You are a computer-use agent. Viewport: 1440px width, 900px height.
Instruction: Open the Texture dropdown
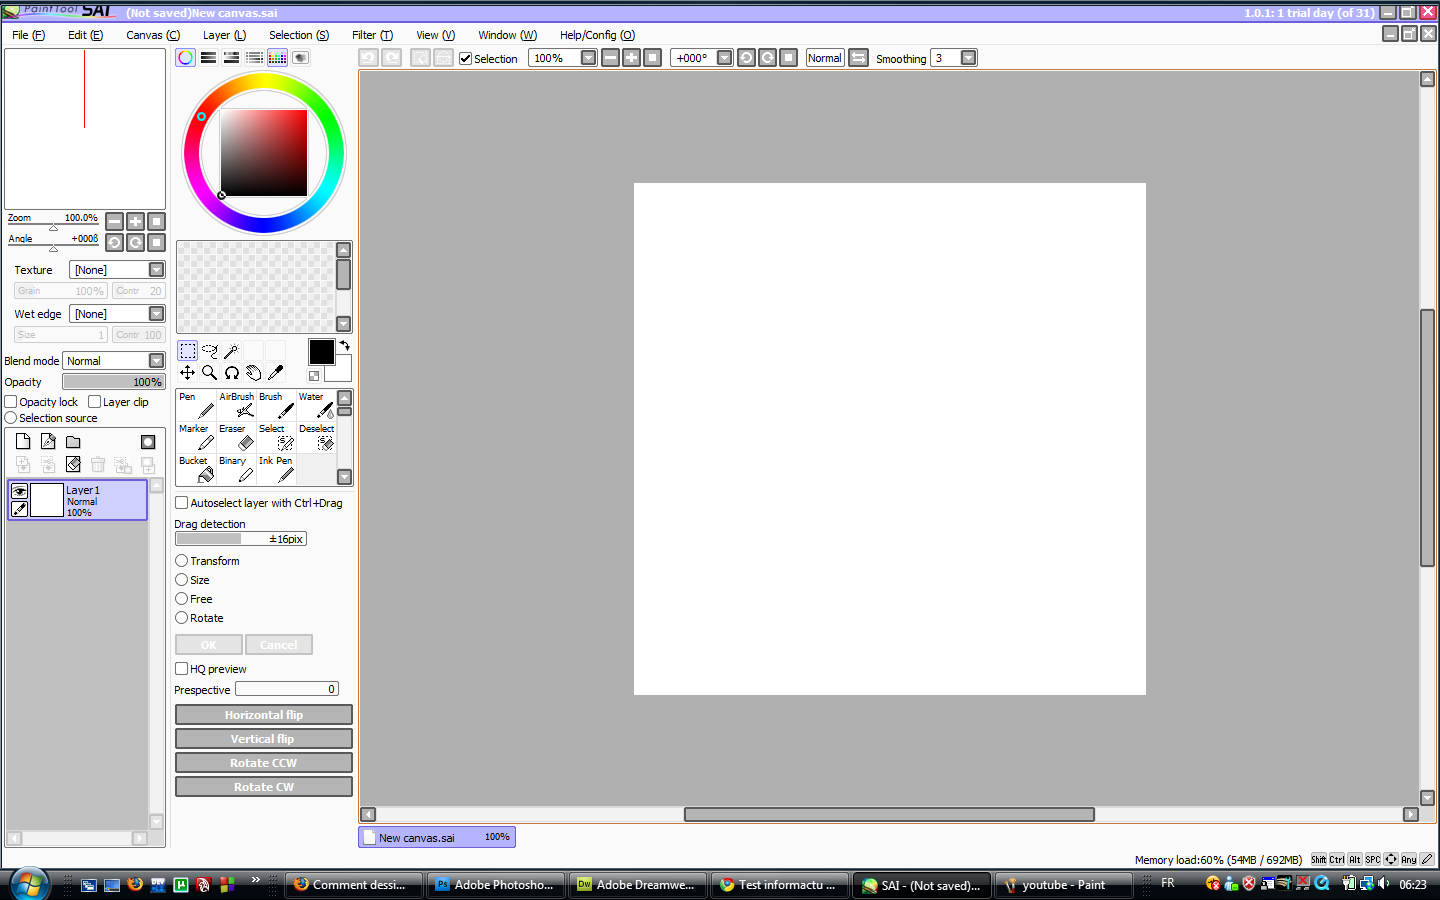coord(156,269)
